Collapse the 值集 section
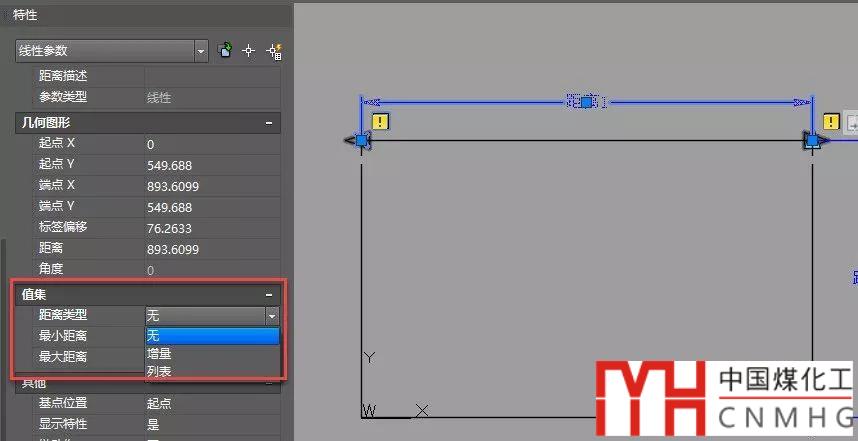 [x=269, y=295]
